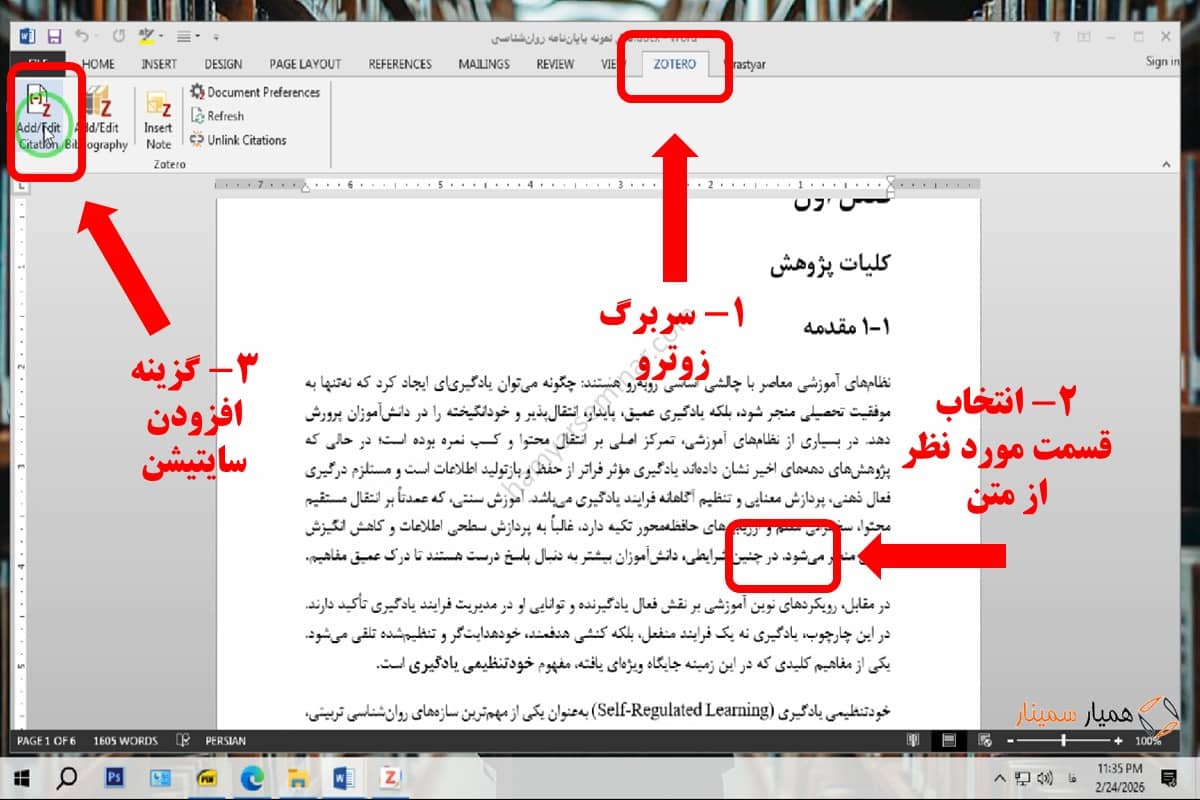Click the zoom in plus button

[1119, 741]
